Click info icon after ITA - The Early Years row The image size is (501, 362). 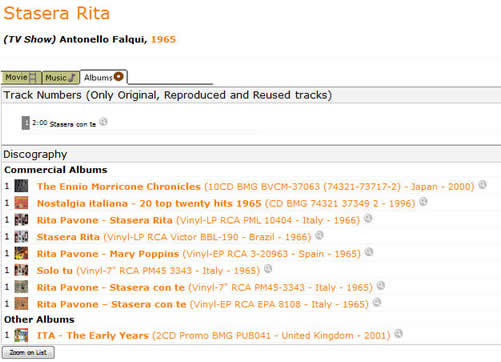[x=398, y=333]
